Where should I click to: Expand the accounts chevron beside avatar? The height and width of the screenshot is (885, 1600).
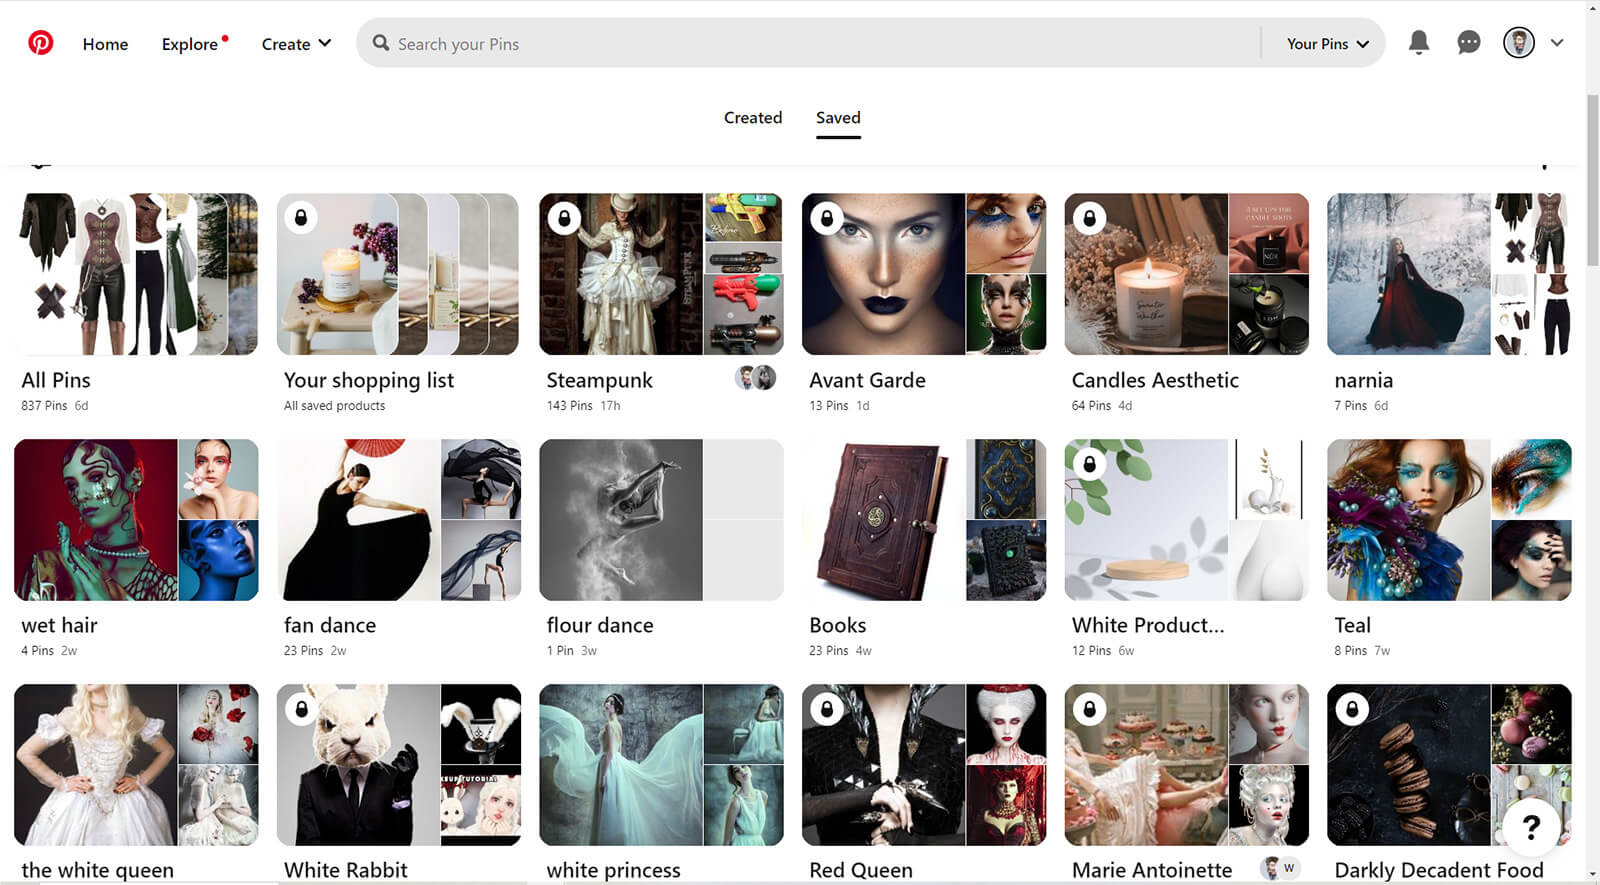coord(1557,43)
